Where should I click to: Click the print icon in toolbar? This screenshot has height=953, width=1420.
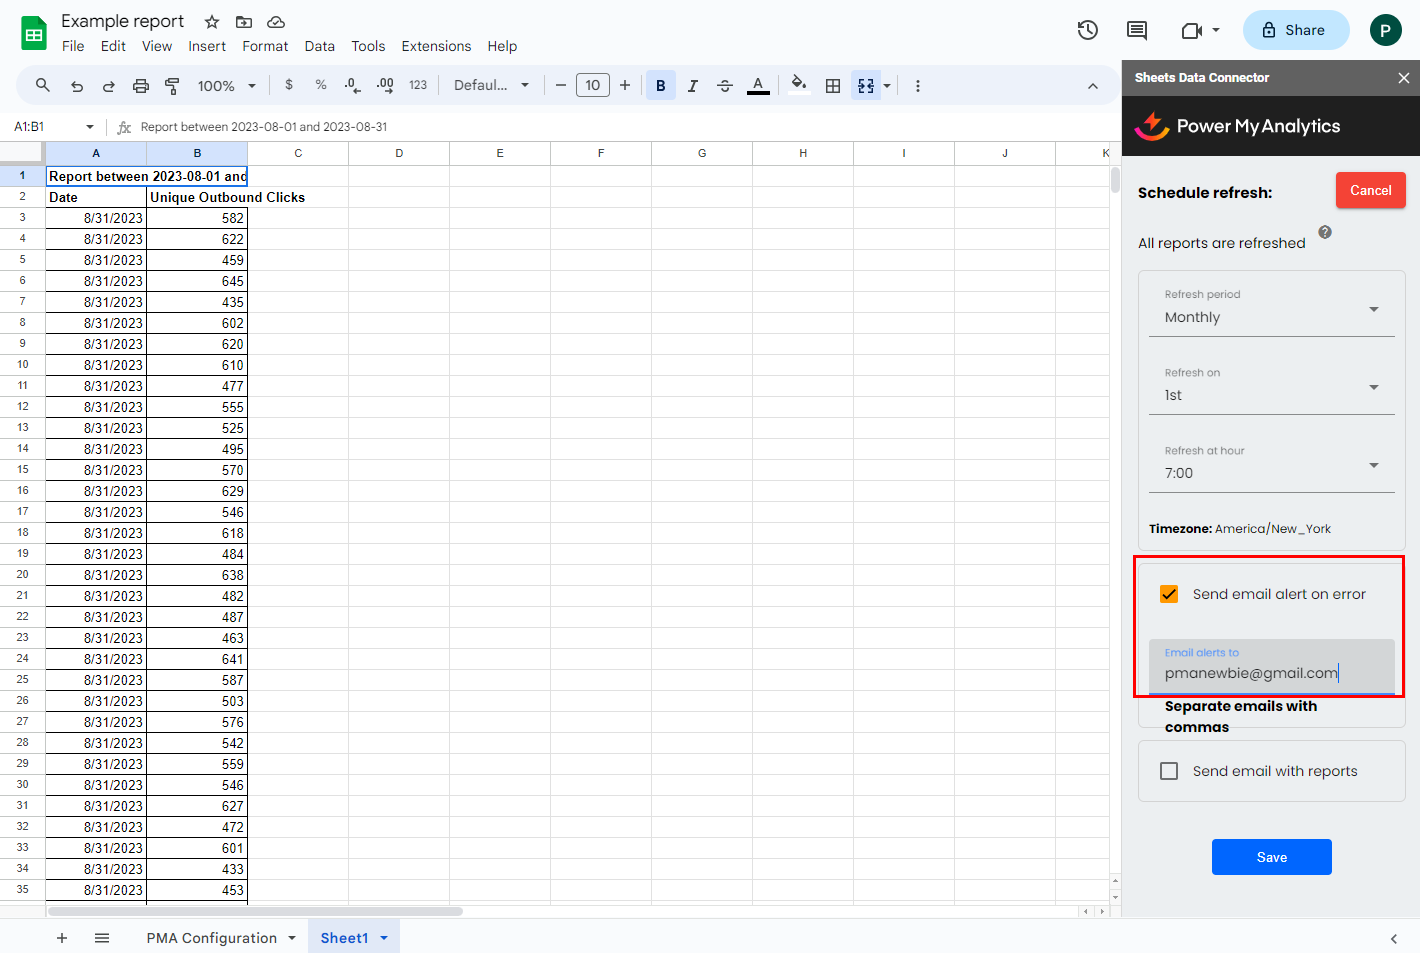[x=141, y=86]
